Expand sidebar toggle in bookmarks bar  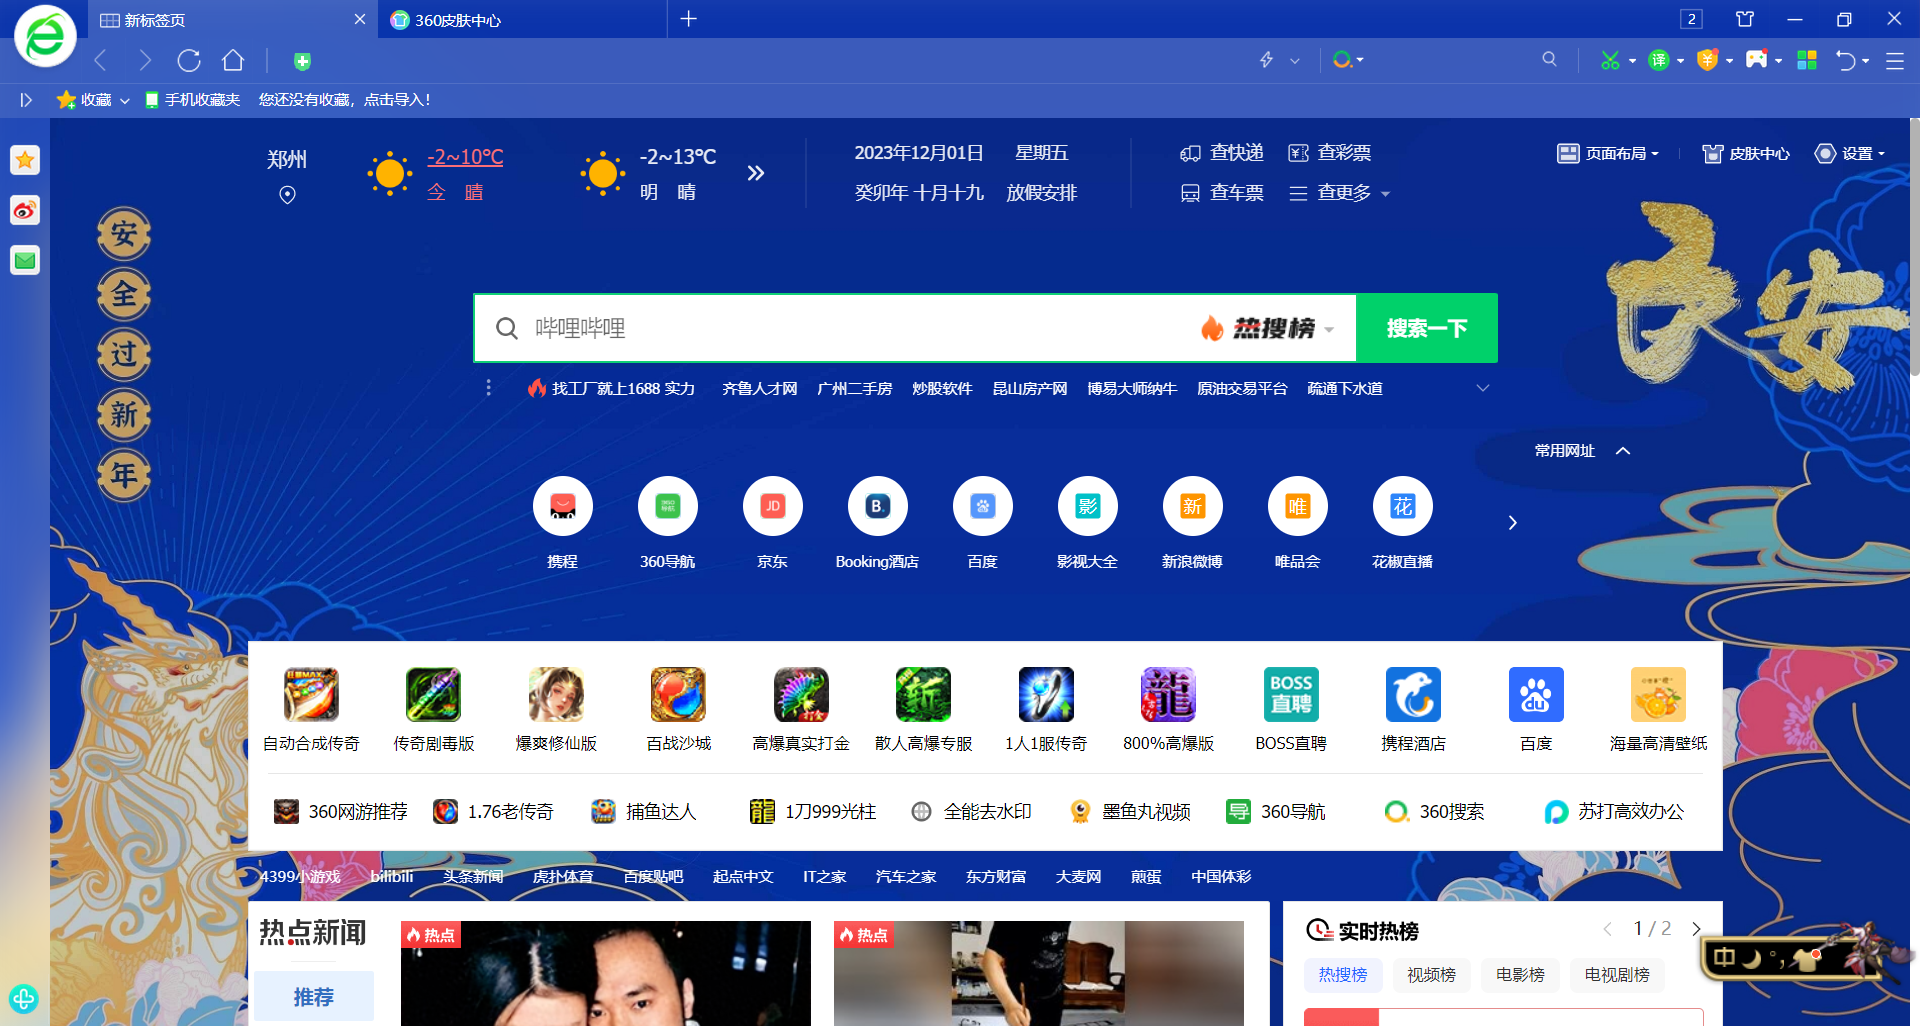26,100
